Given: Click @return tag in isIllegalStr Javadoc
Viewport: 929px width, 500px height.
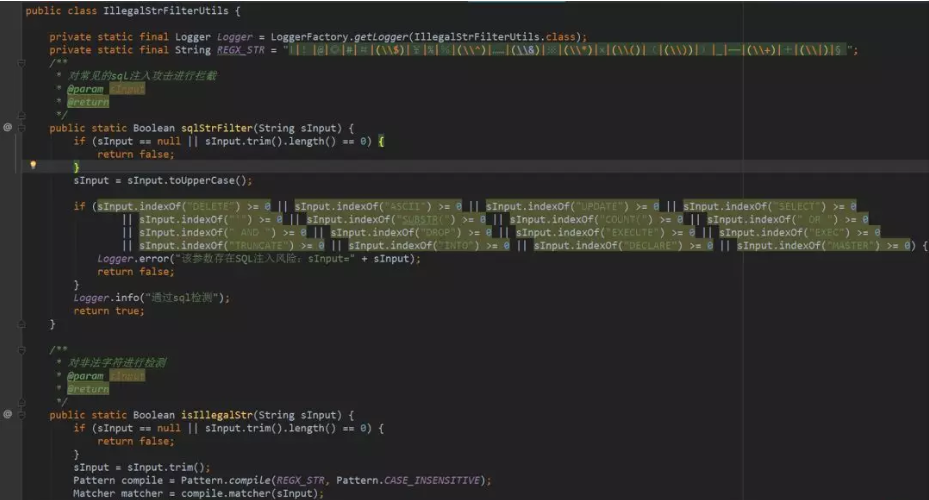Looking at the screenshot, I should tap(88, 389).
